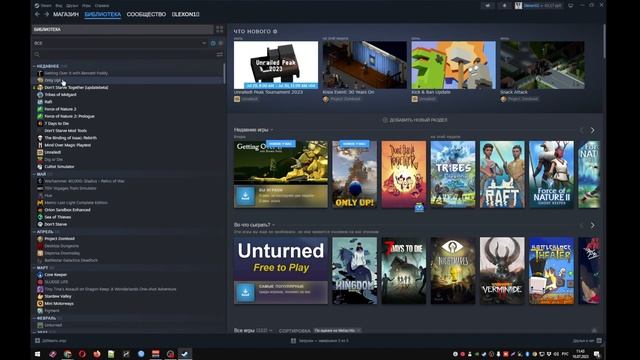Switch to Big Picture mode icon
The height and width of the screenshot is (360, 640).
[571, 5]
